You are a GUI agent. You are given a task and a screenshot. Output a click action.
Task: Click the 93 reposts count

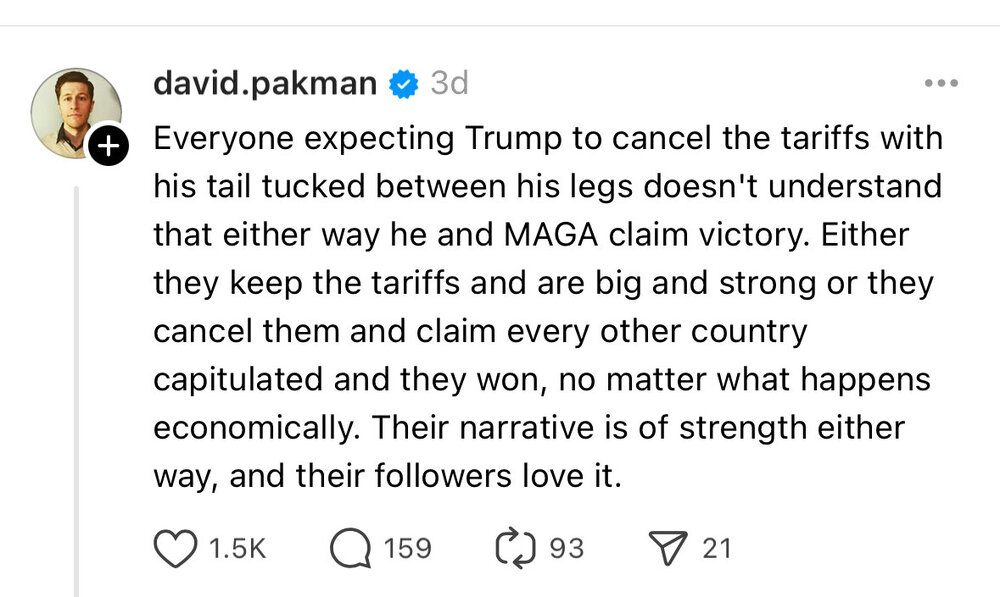click(567, 548)
